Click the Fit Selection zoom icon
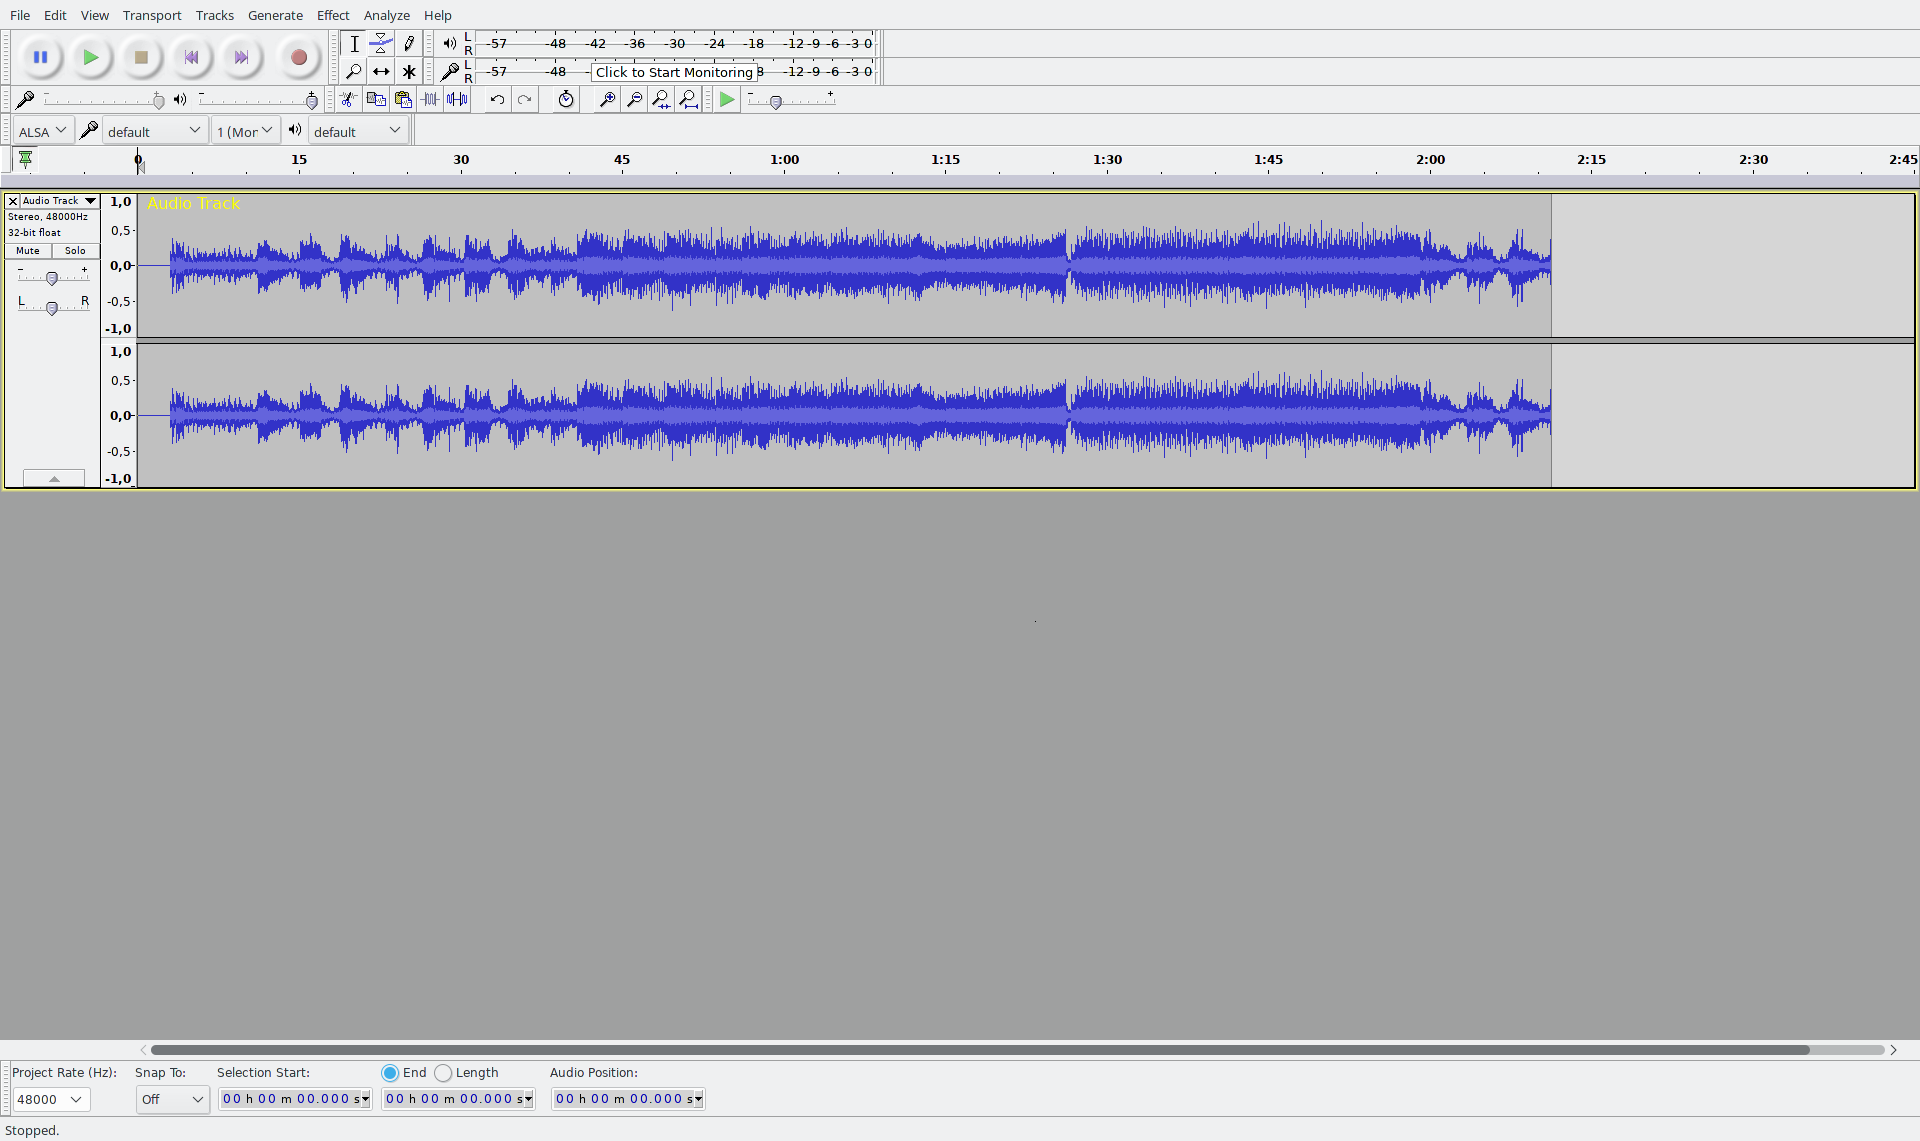This screenshot has height=1141, width=1920. (661, 99)
